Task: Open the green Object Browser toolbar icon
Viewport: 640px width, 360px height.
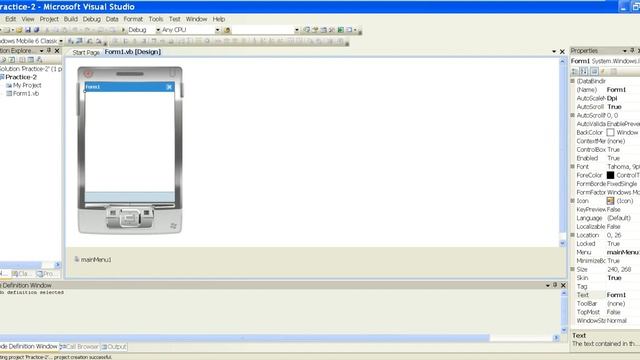Action: tap(340, 30)
